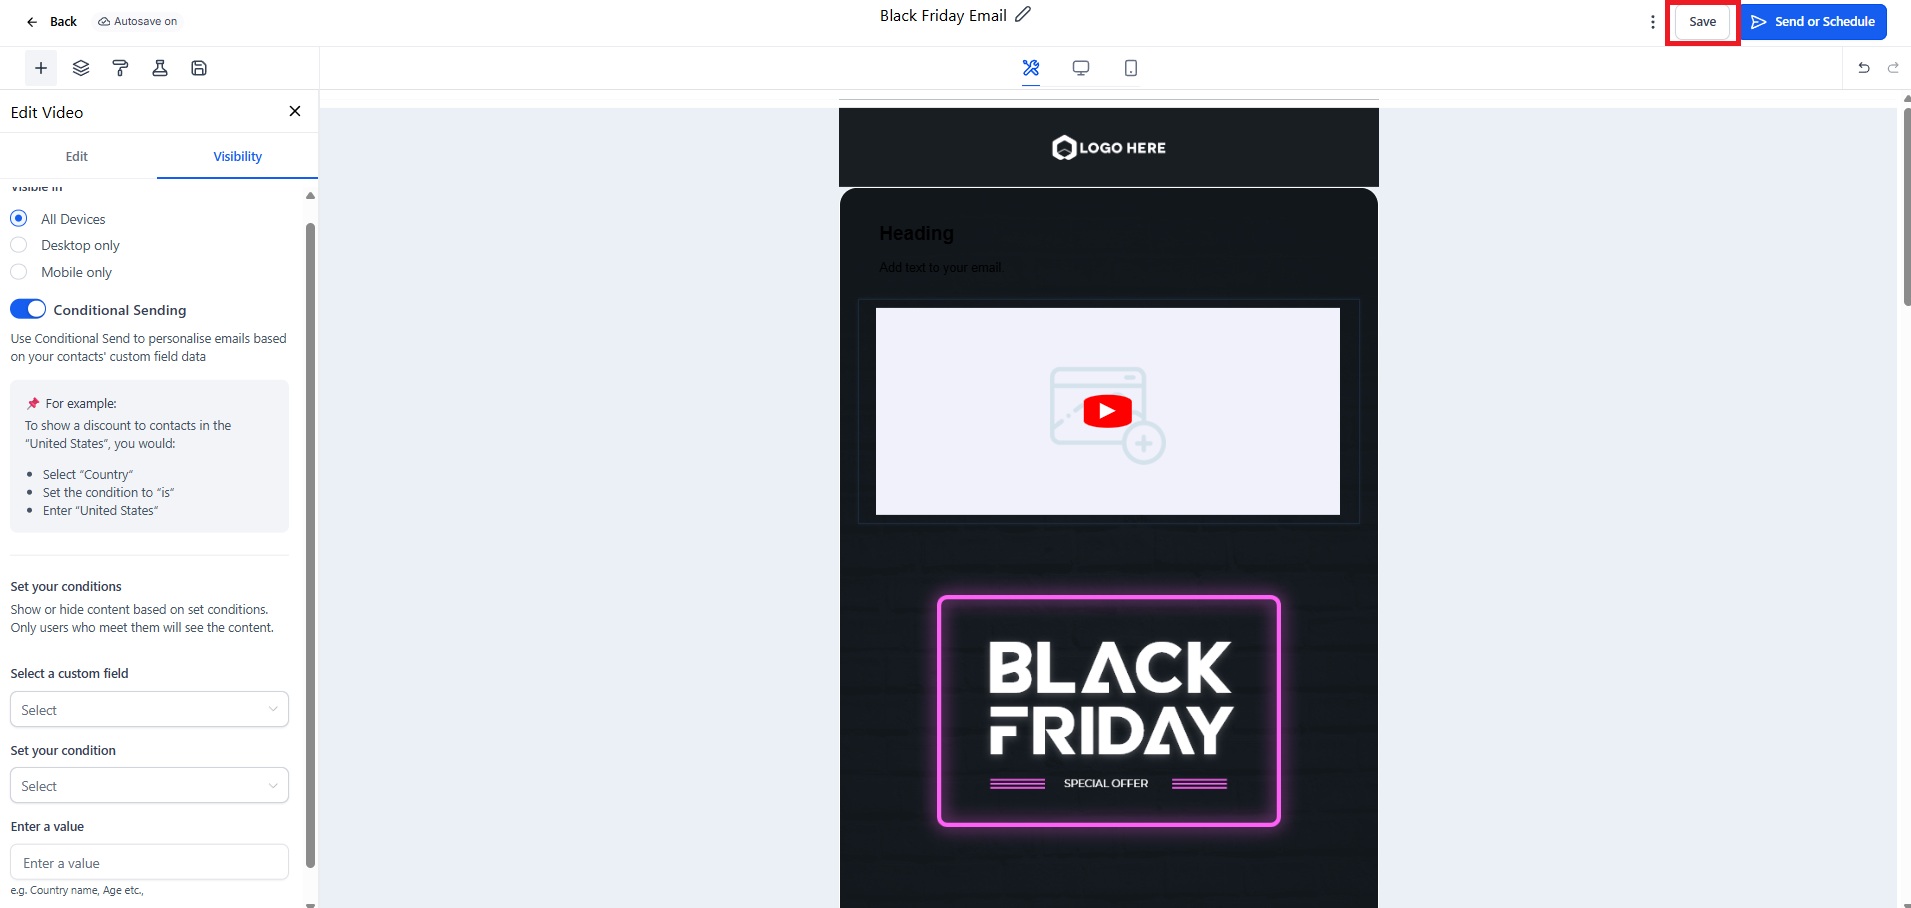Turn off Conditional Sending toggle
The image size is (1911, 908).
point(28,309)
